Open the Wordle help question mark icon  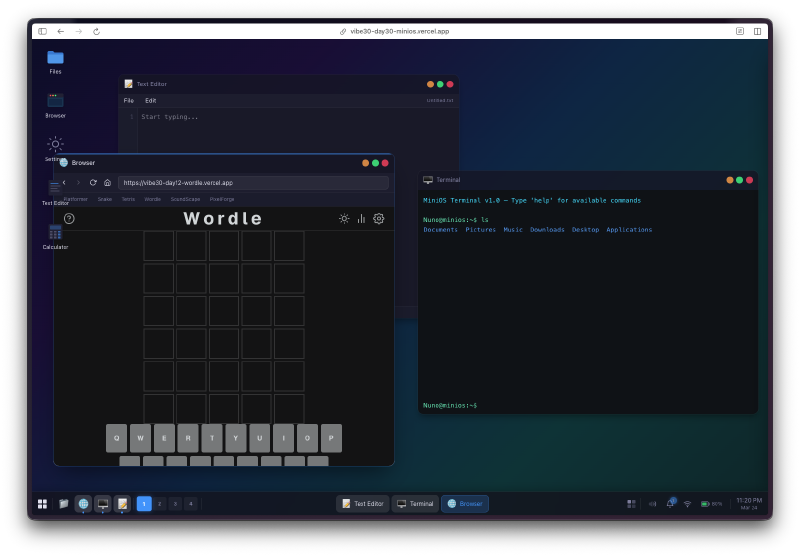point(69,218)
